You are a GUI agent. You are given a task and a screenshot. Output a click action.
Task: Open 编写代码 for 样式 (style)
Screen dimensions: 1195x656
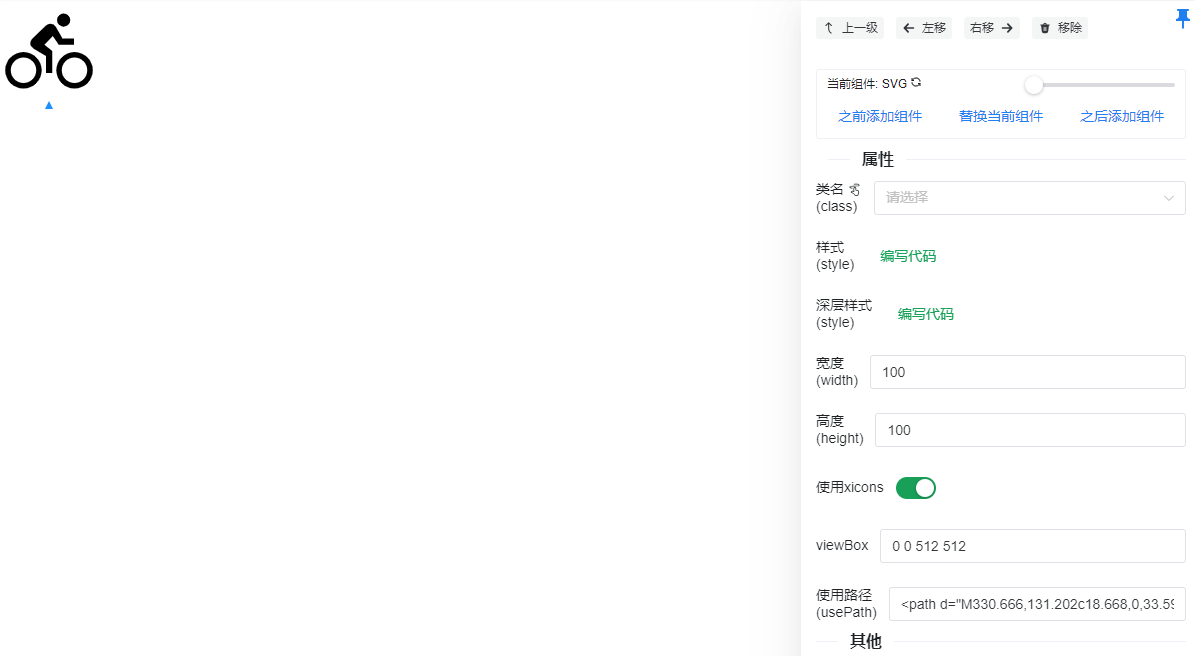coord(908,256)
